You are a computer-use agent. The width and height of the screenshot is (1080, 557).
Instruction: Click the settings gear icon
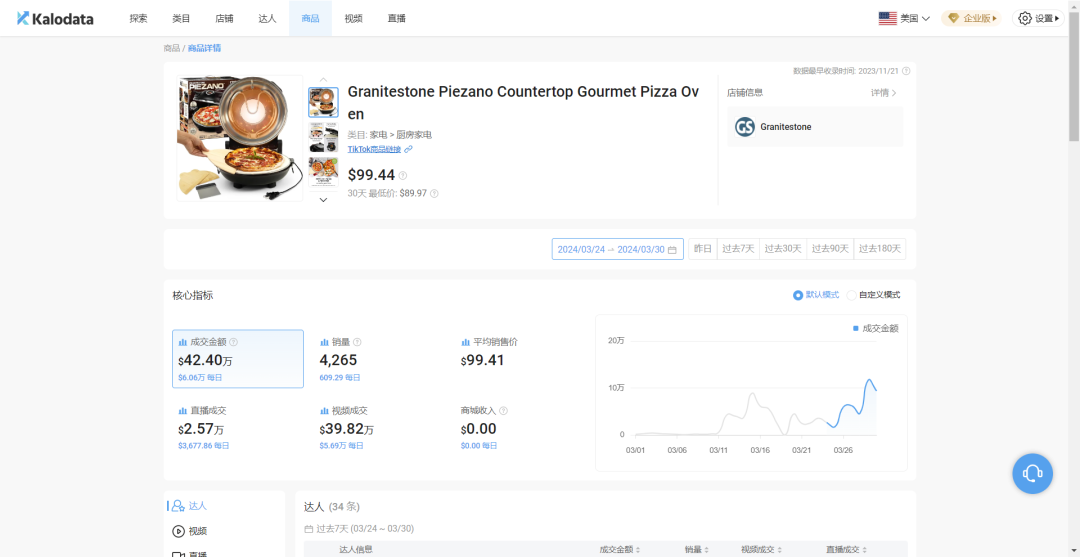point(1025,19)
